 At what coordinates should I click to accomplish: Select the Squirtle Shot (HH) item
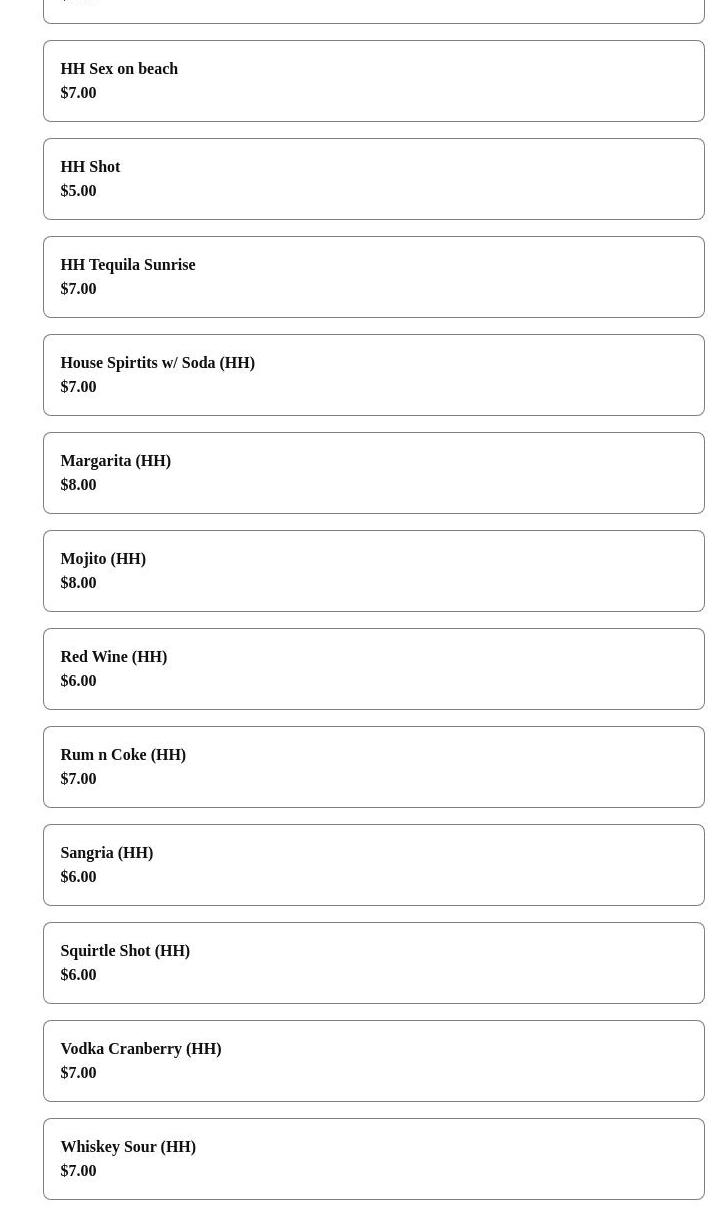pyautogui.click(x=373, y=963)
